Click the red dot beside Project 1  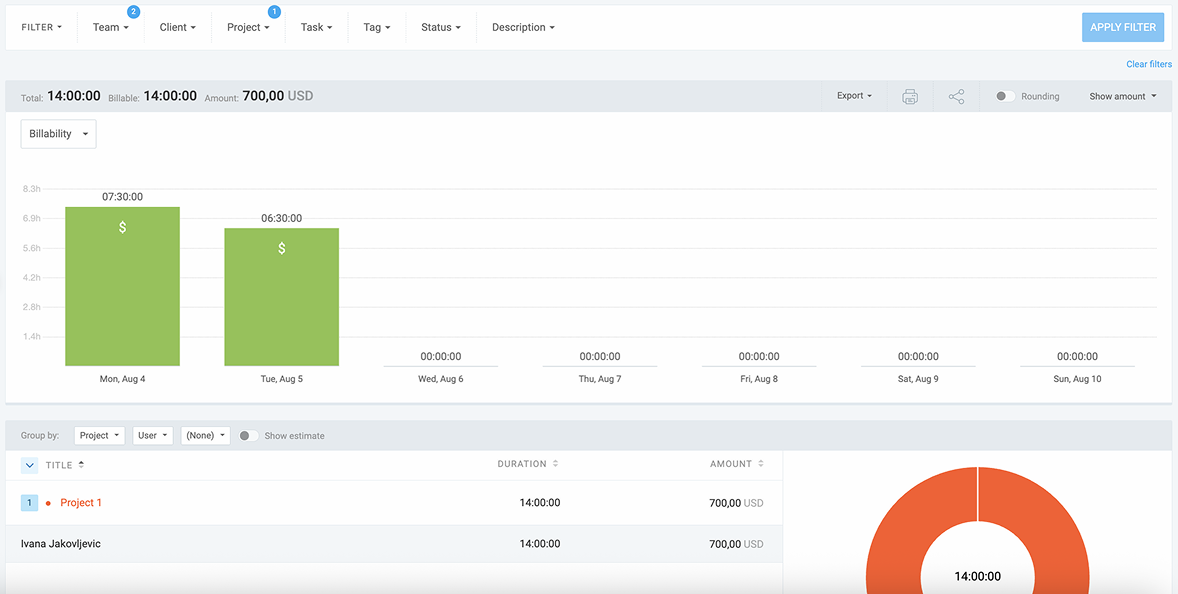pos(48,503)
